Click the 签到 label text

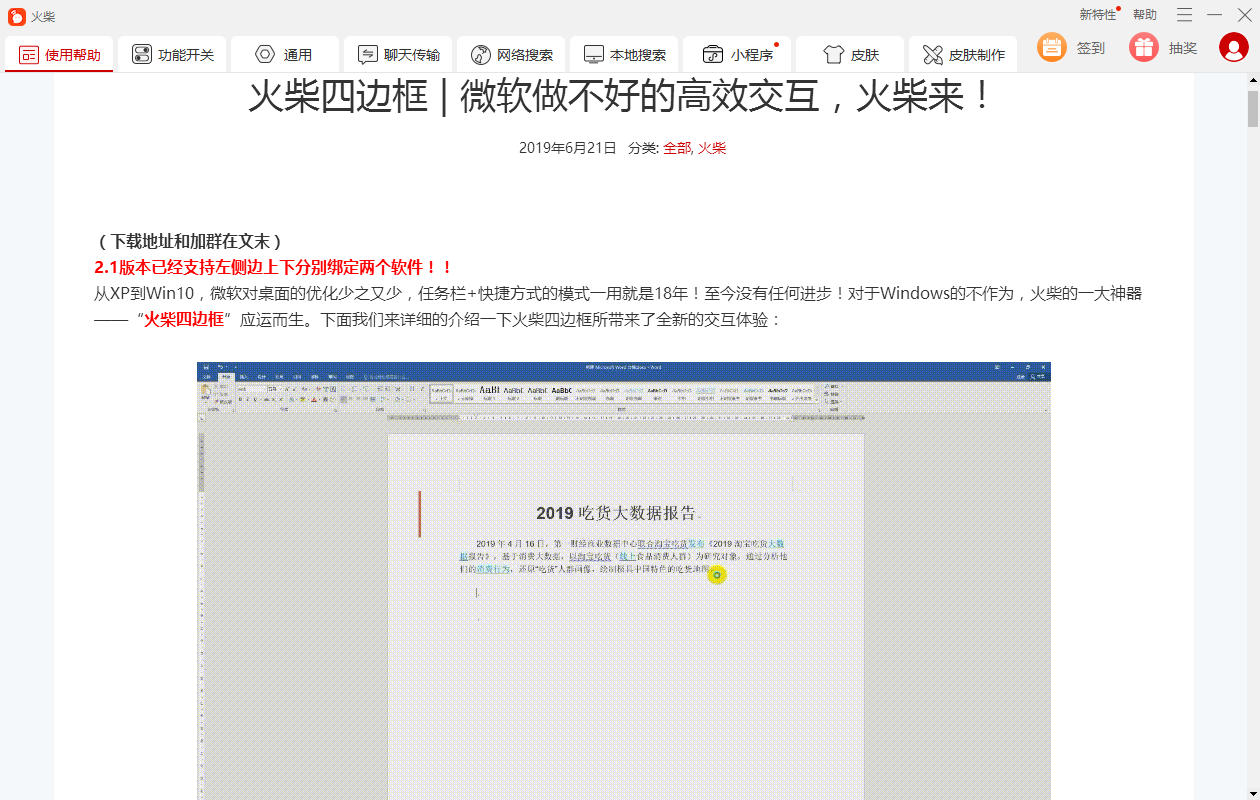(x=1091, y=48)
